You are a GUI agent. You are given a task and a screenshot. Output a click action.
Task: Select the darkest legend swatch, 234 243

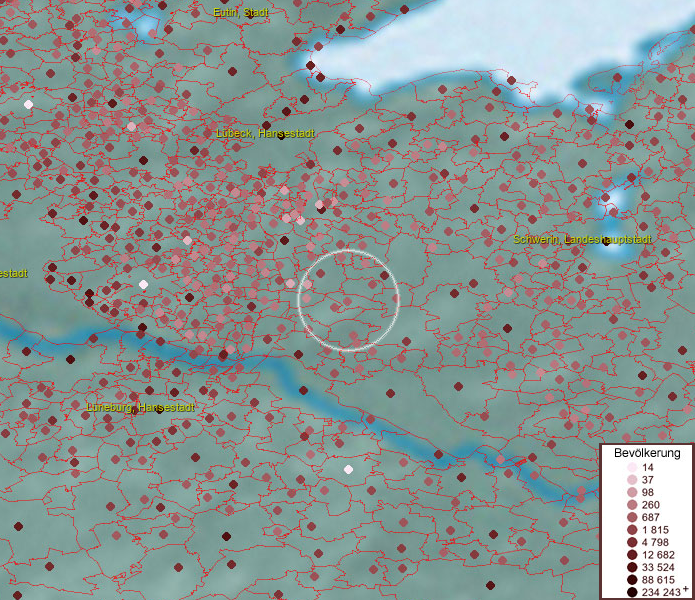[632, 592]
